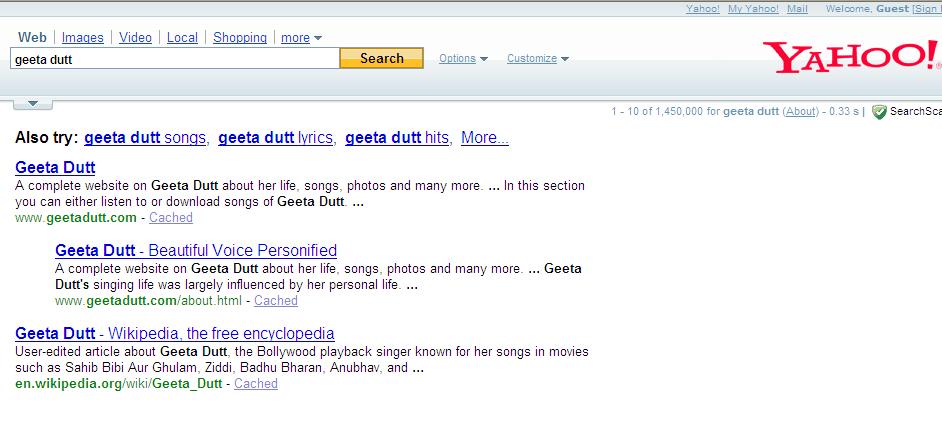Click the About link next to result count
The width and height of the screenshot is (942, 423).
point(801,111)
